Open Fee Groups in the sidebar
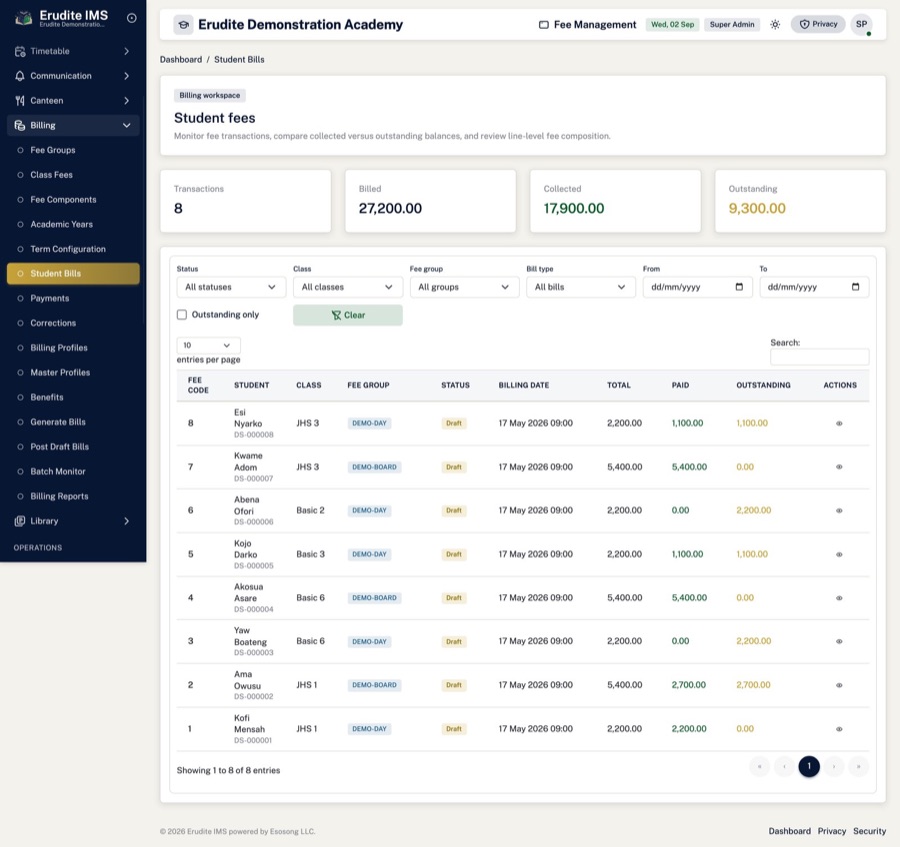This screenshot has width=900, height=847. 73,150
